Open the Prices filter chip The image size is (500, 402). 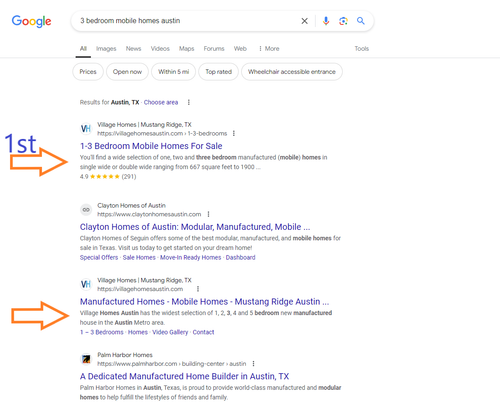[88, 72]
